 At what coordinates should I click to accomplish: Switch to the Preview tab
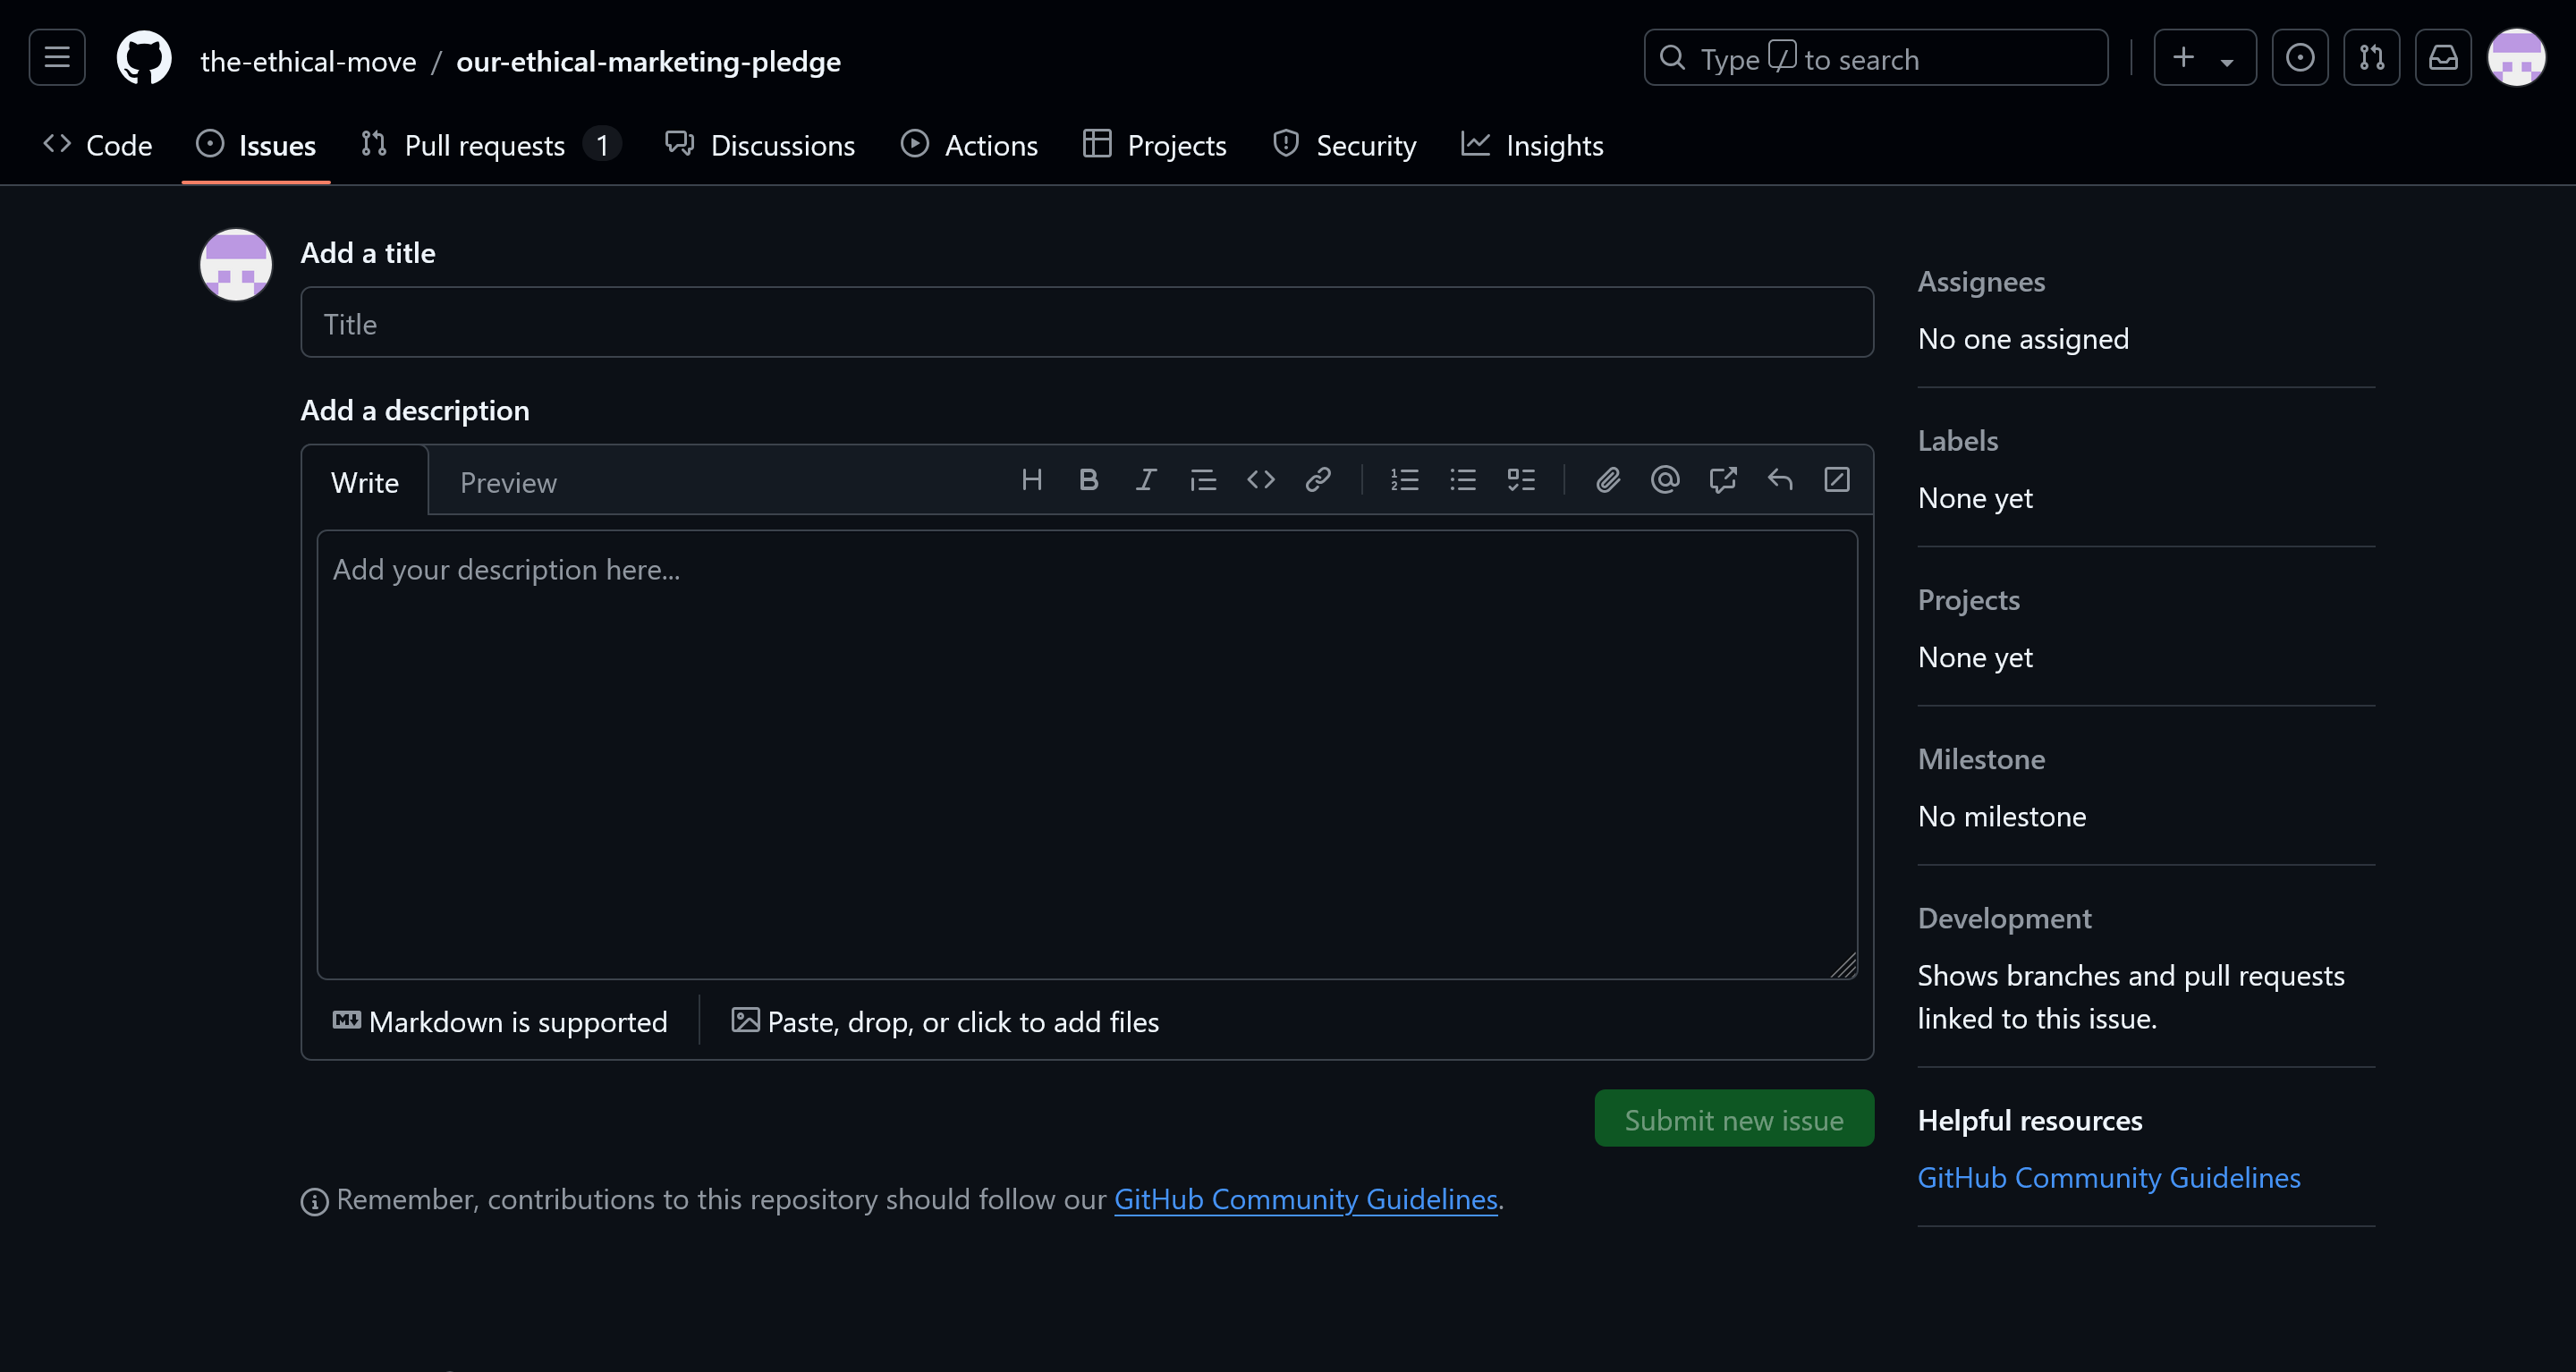coord(508,482)
